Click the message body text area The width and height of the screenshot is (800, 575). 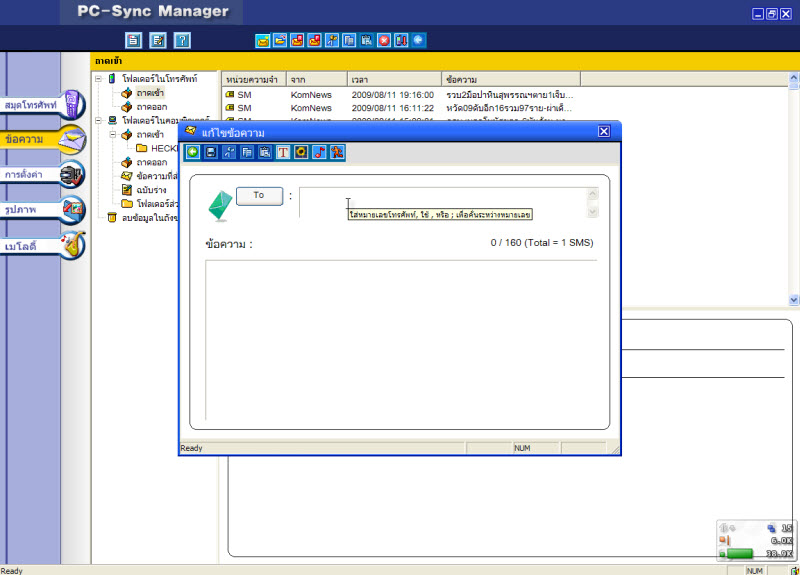[x=401, y=340]
